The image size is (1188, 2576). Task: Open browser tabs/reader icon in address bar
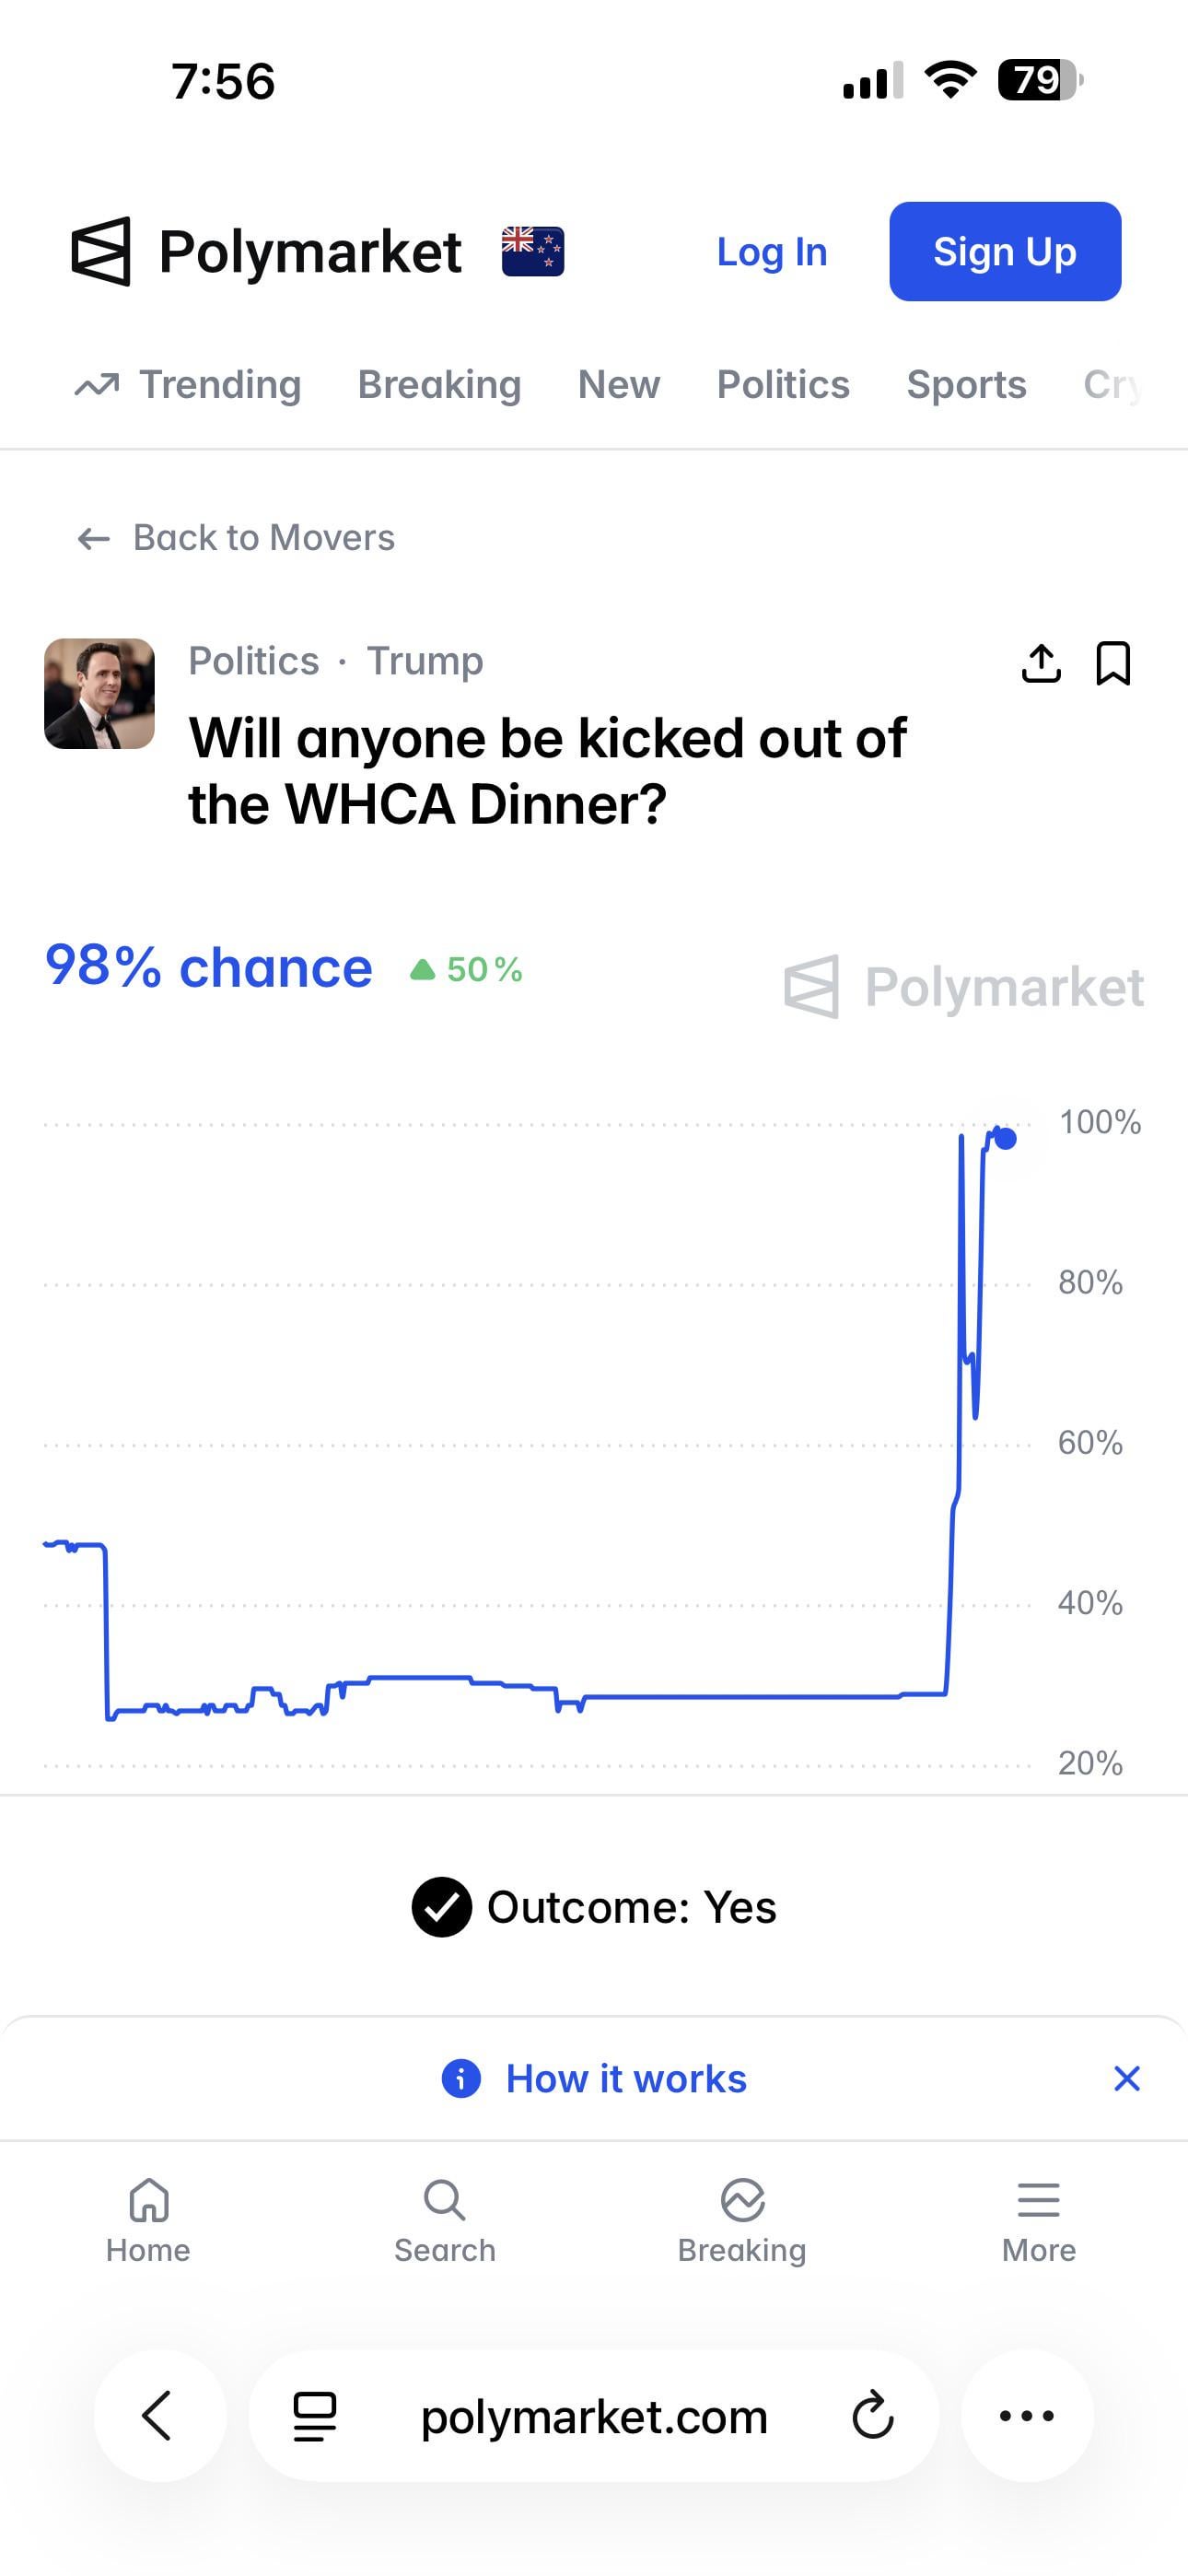[314, 2416]
